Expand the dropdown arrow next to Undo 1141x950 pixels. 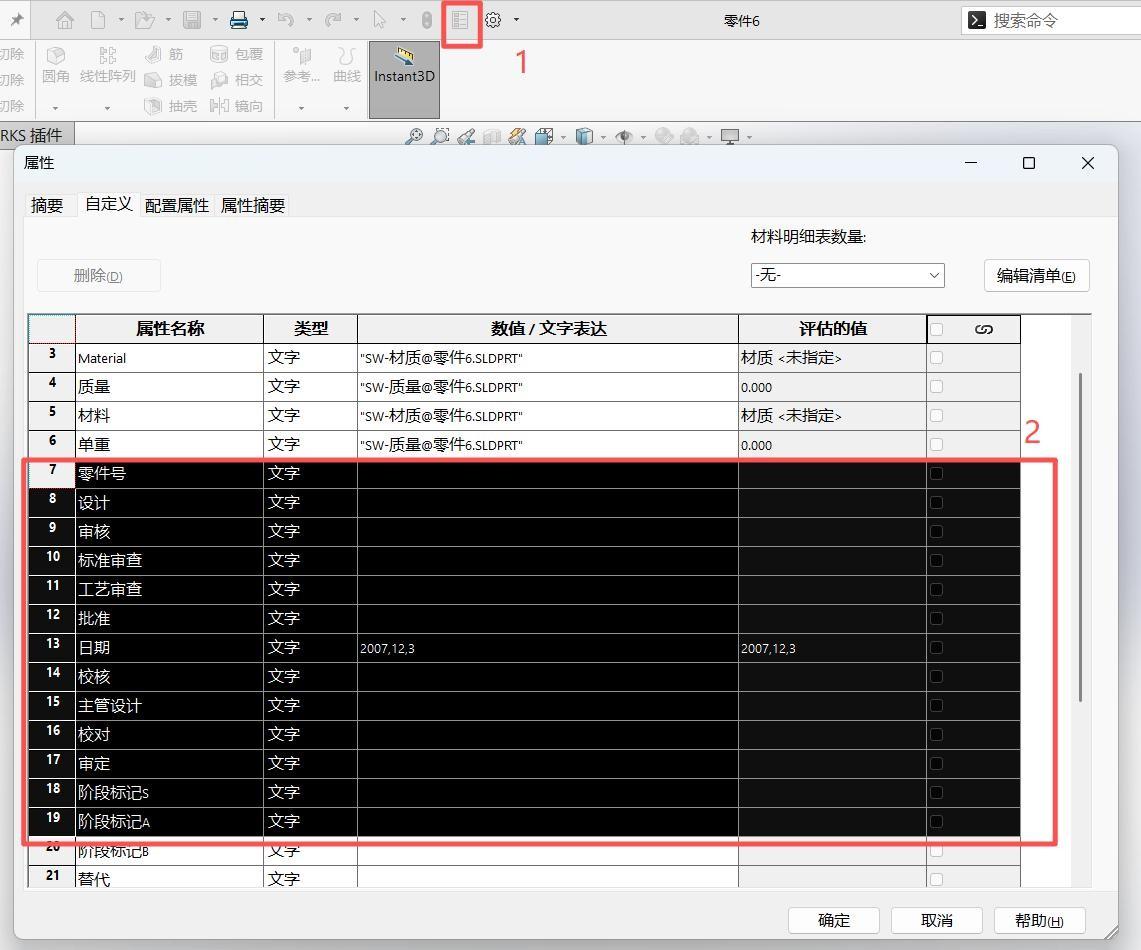(x=309, y=20)
